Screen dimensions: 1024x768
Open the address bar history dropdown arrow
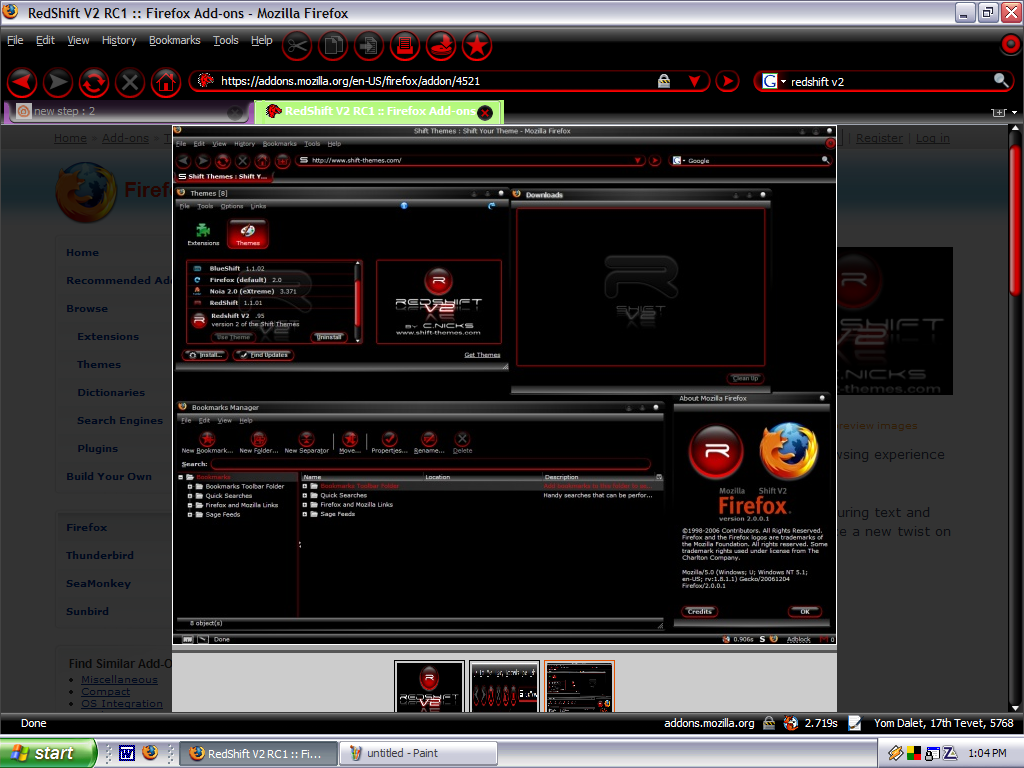point(695,81)
